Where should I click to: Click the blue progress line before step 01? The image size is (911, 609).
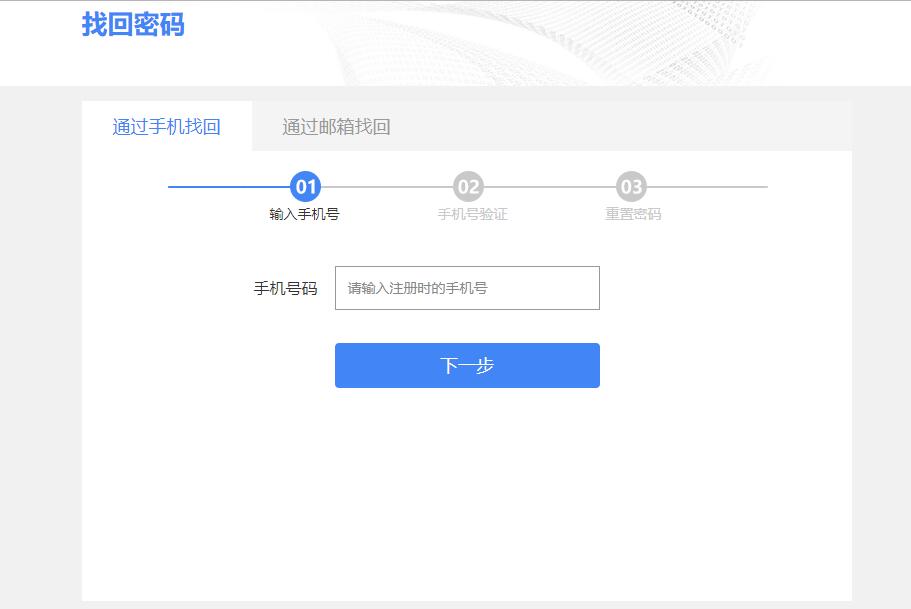pyautogui.click(x=230, y=186)
